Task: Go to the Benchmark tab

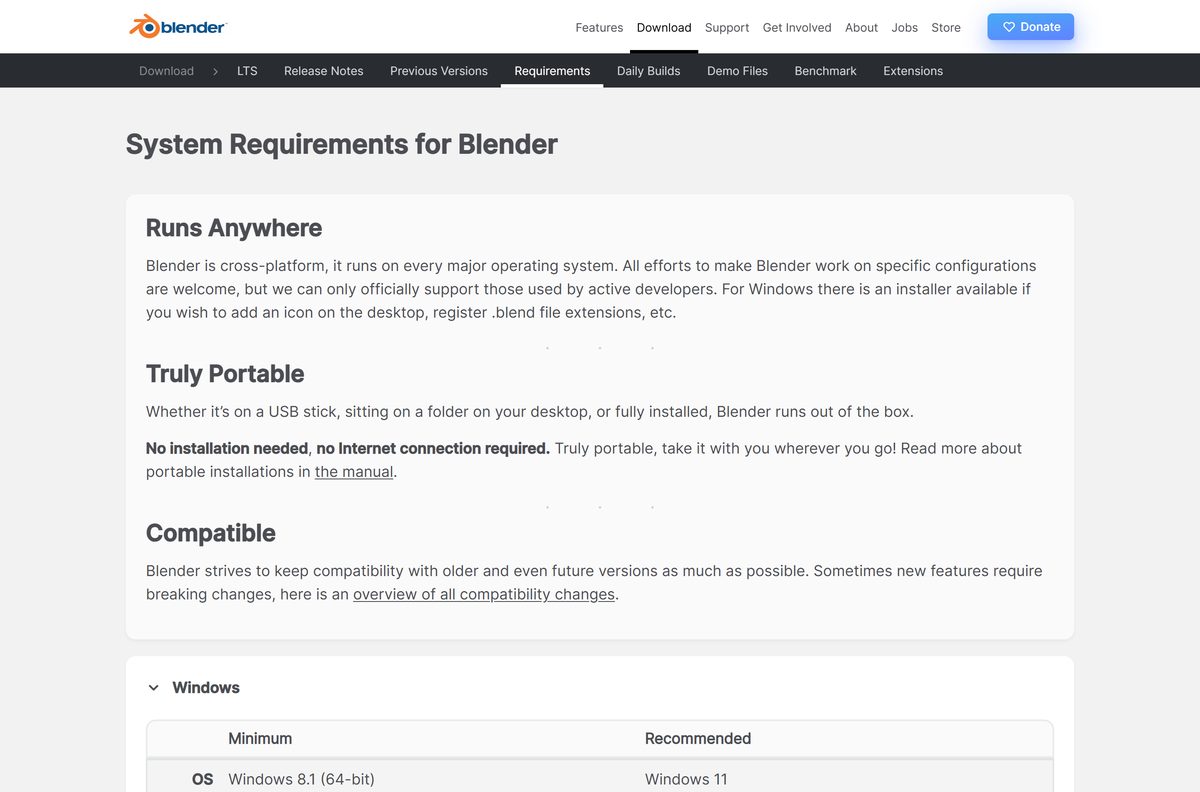Action: (825, 71)
